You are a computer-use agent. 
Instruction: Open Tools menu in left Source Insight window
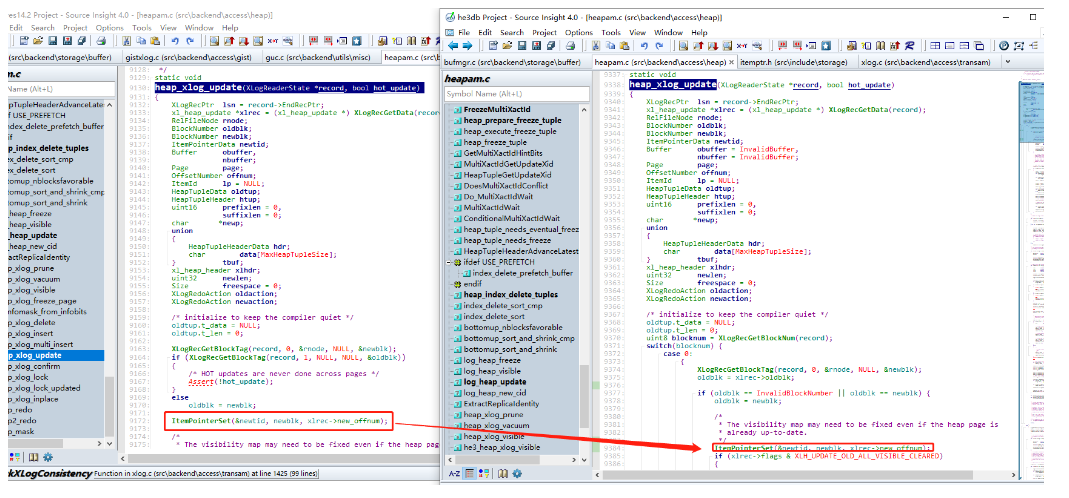click(x=142, y=28)
